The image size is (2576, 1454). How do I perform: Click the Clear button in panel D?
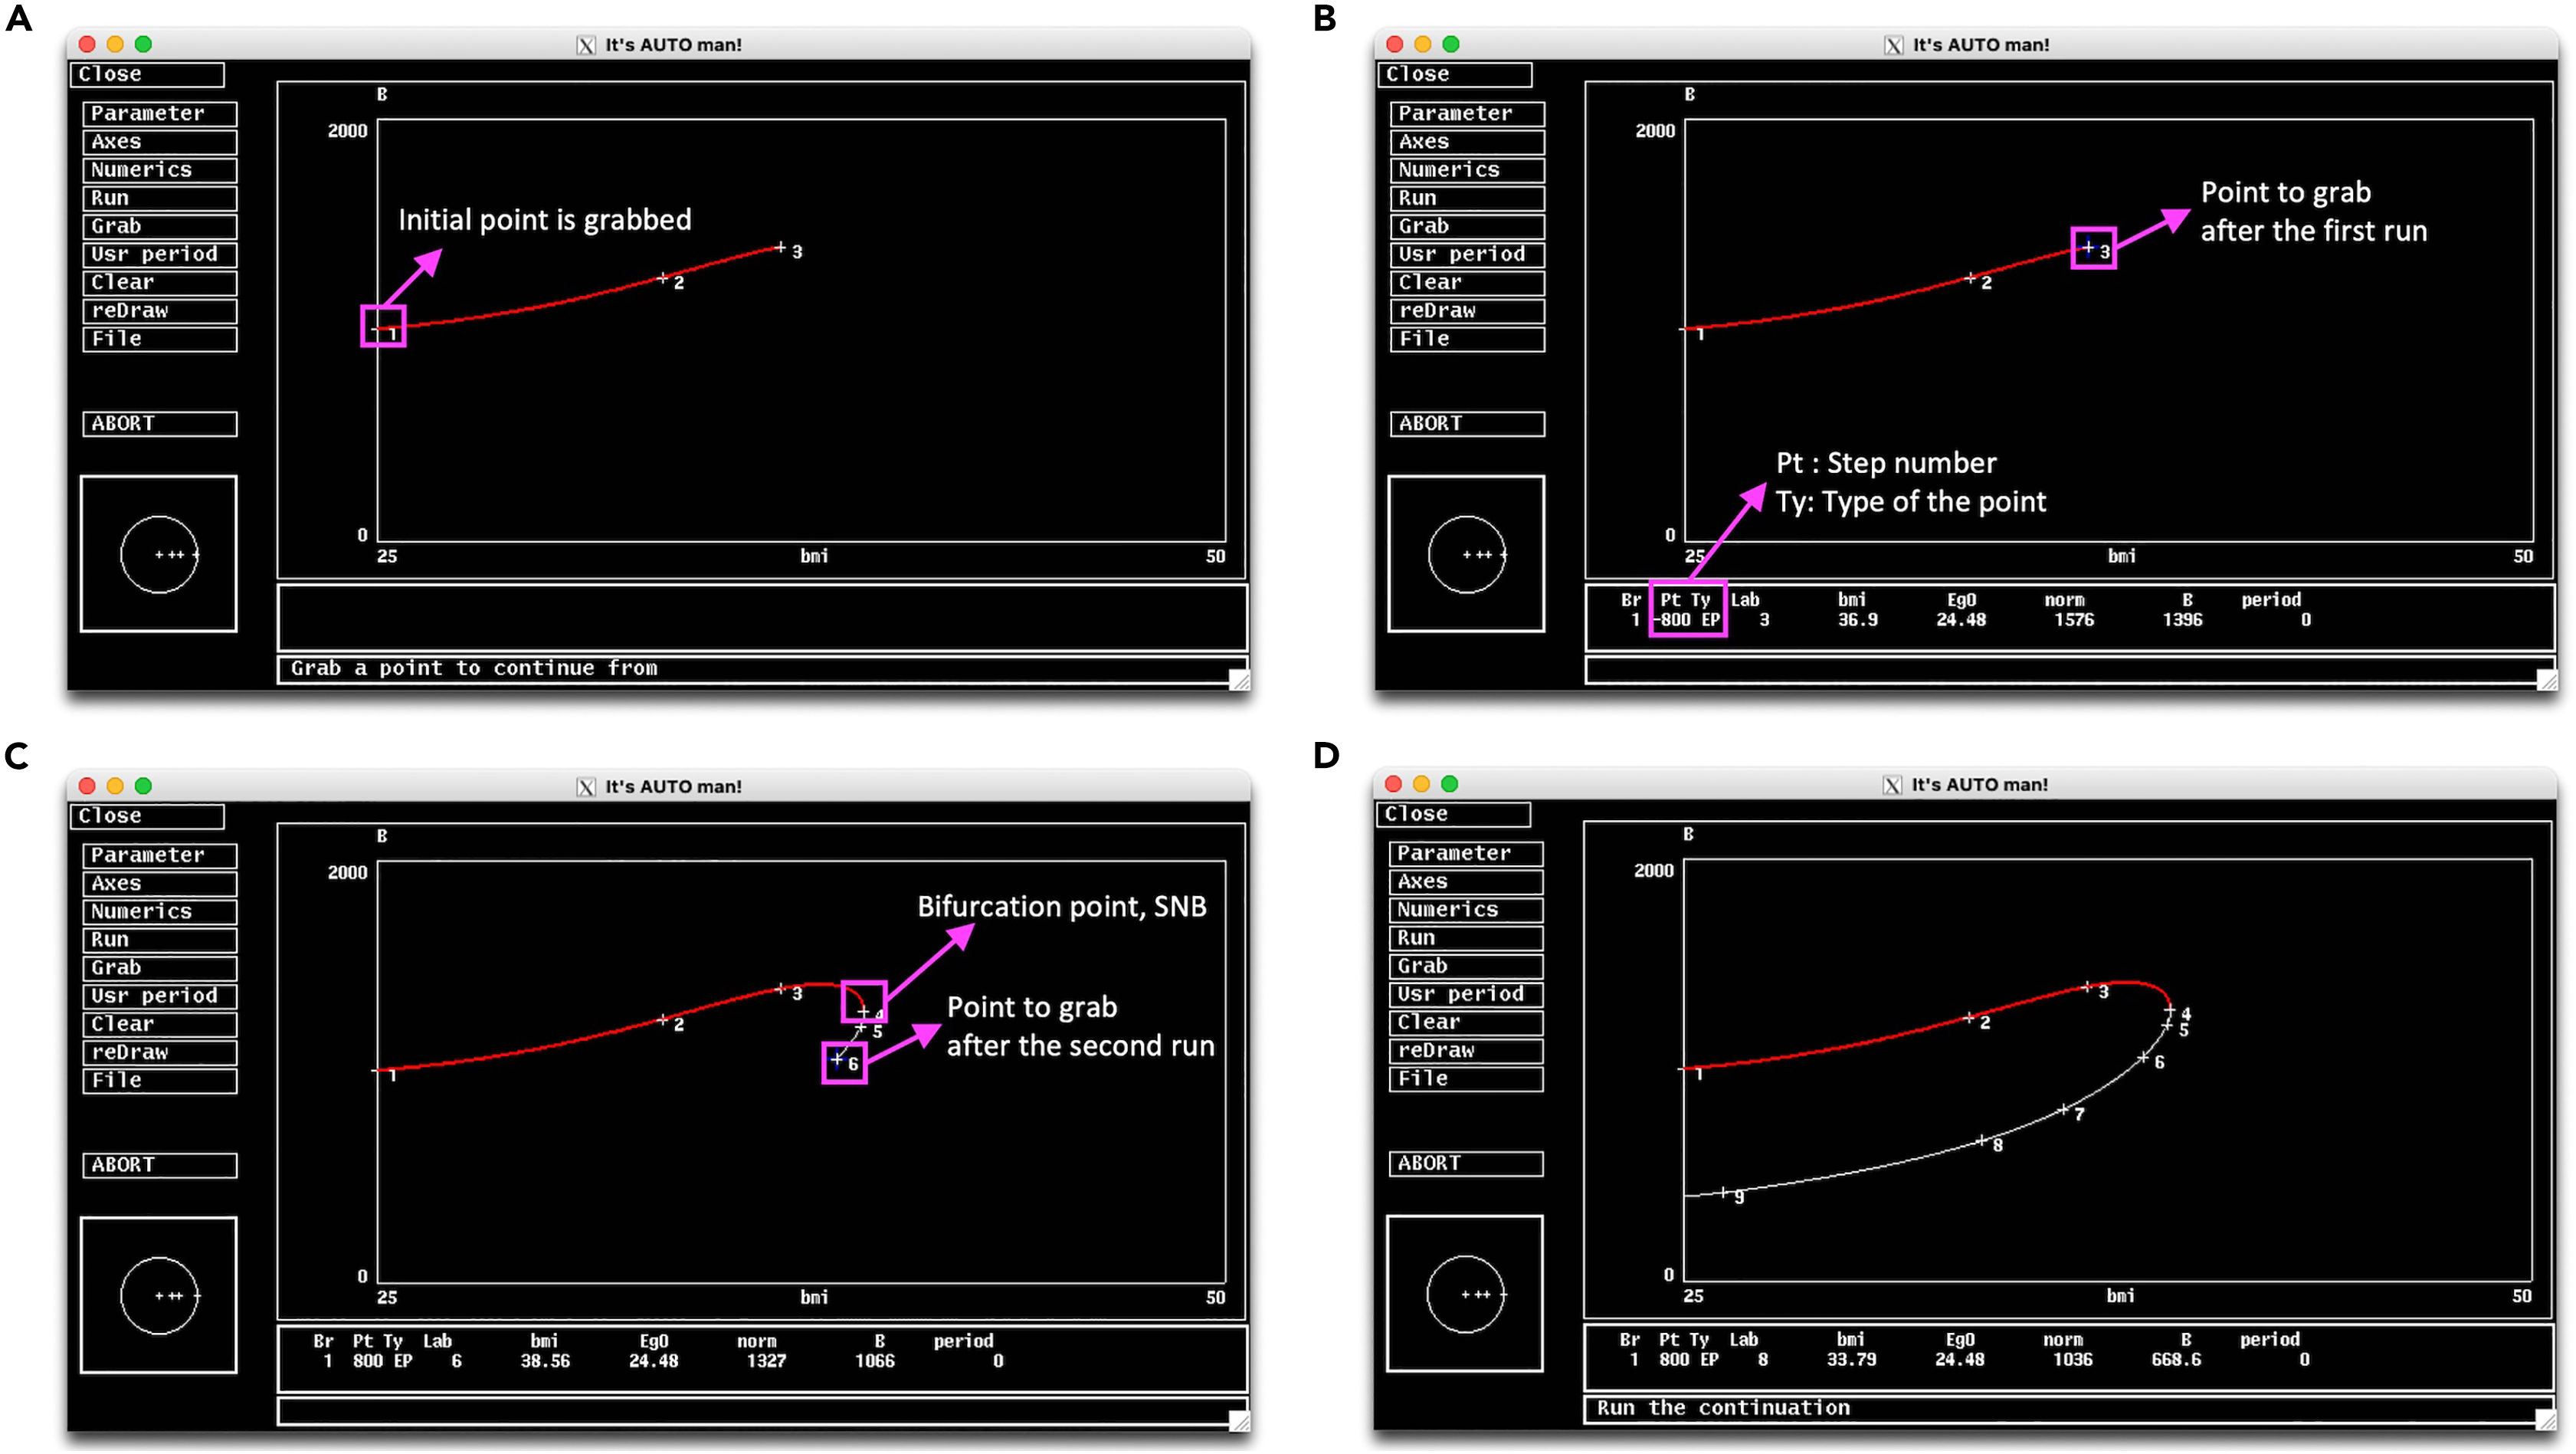point(1465,1022)
